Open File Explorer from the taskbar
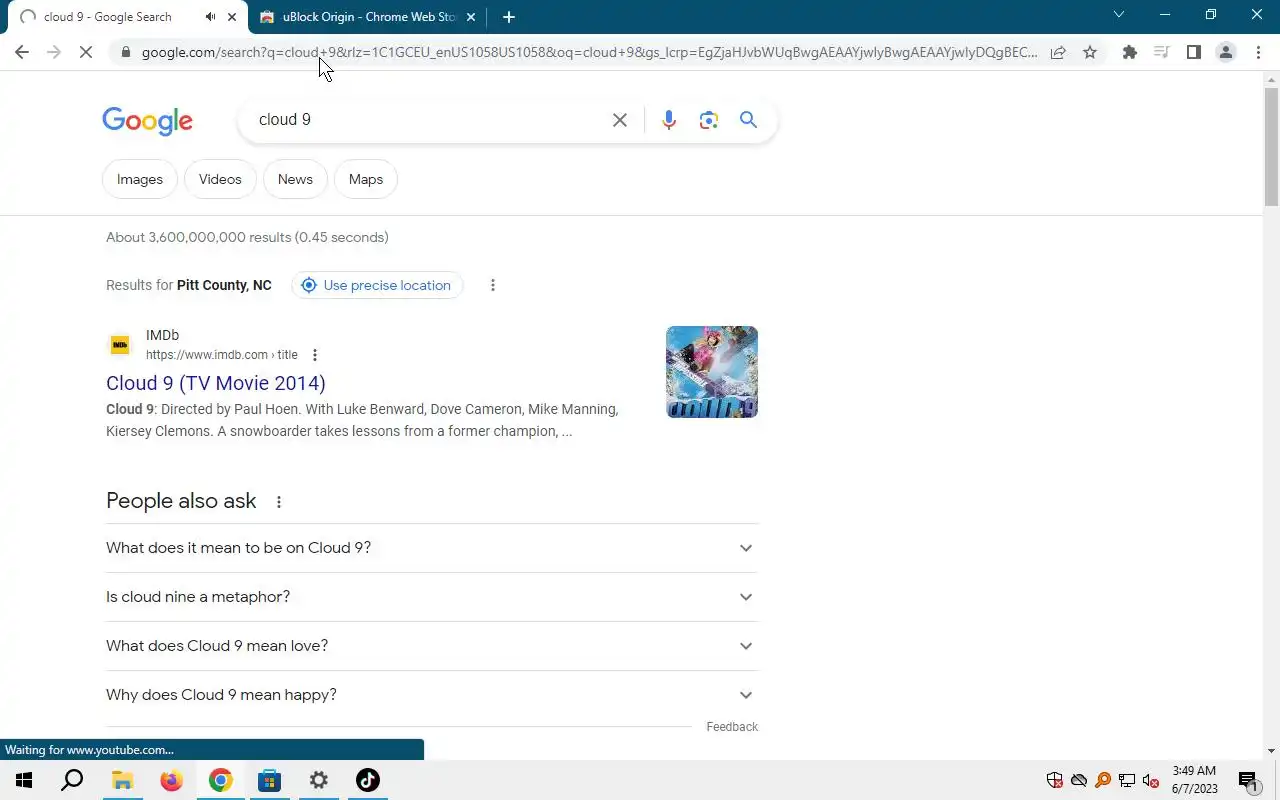Image resolution: width=1280 pixels, height=800 pixels. [x=122, y=780]
